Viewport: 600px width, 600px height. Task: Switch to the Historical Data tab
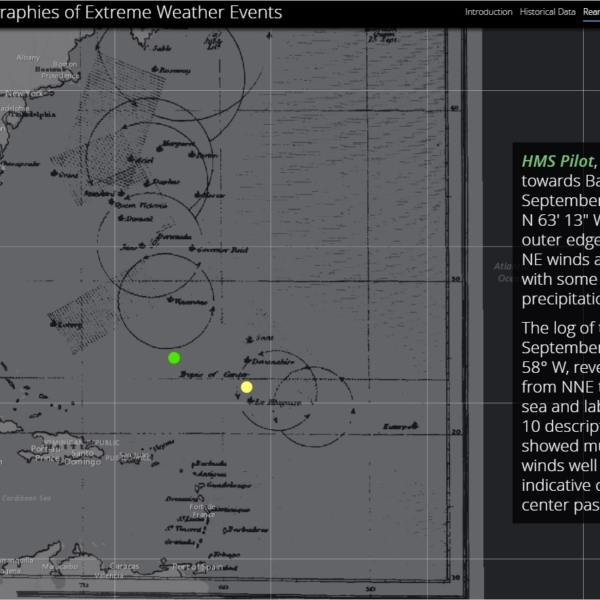[547, 12]
